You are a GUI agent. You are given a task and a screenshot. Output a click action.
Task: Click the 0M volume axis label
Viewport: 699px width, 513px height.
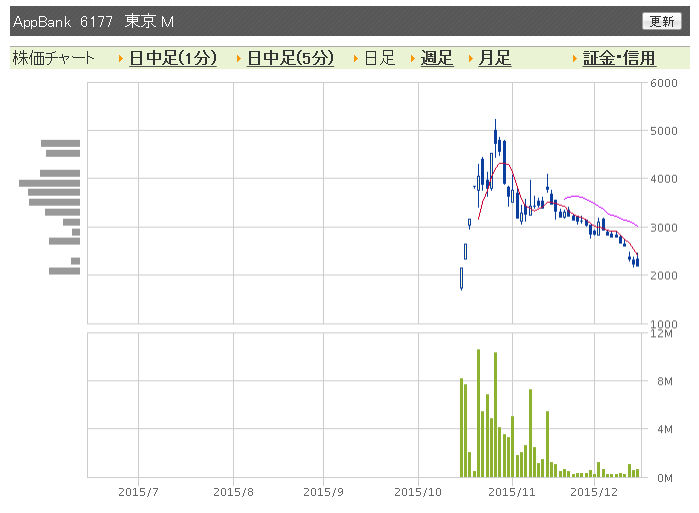[x=665, y=478]
